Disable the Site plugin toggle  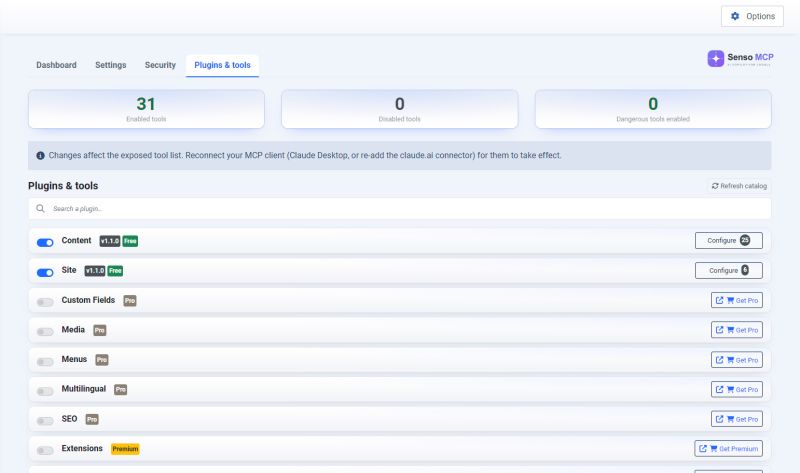pos(45,272)
